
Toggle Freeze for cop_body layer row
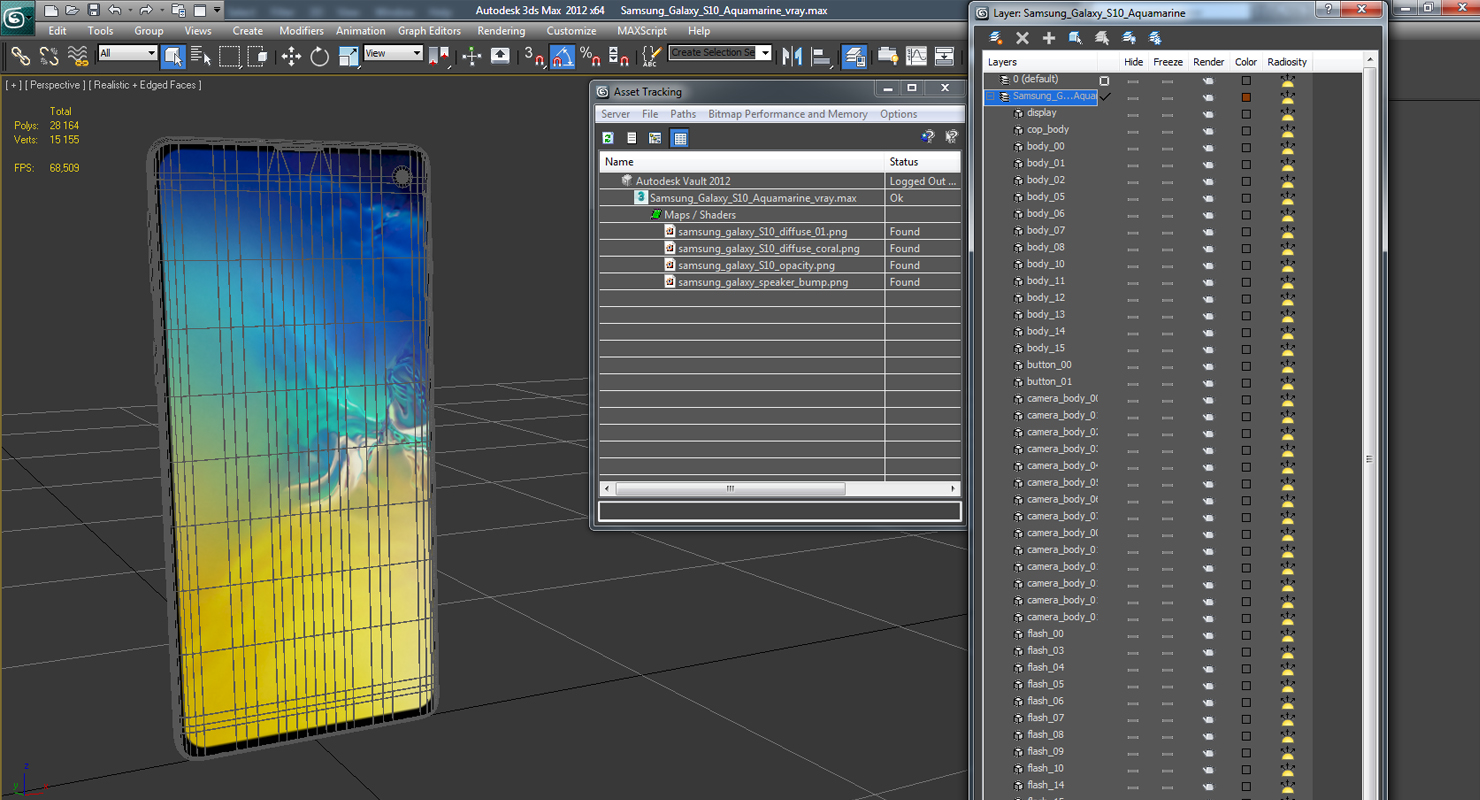click(1167, 131)
